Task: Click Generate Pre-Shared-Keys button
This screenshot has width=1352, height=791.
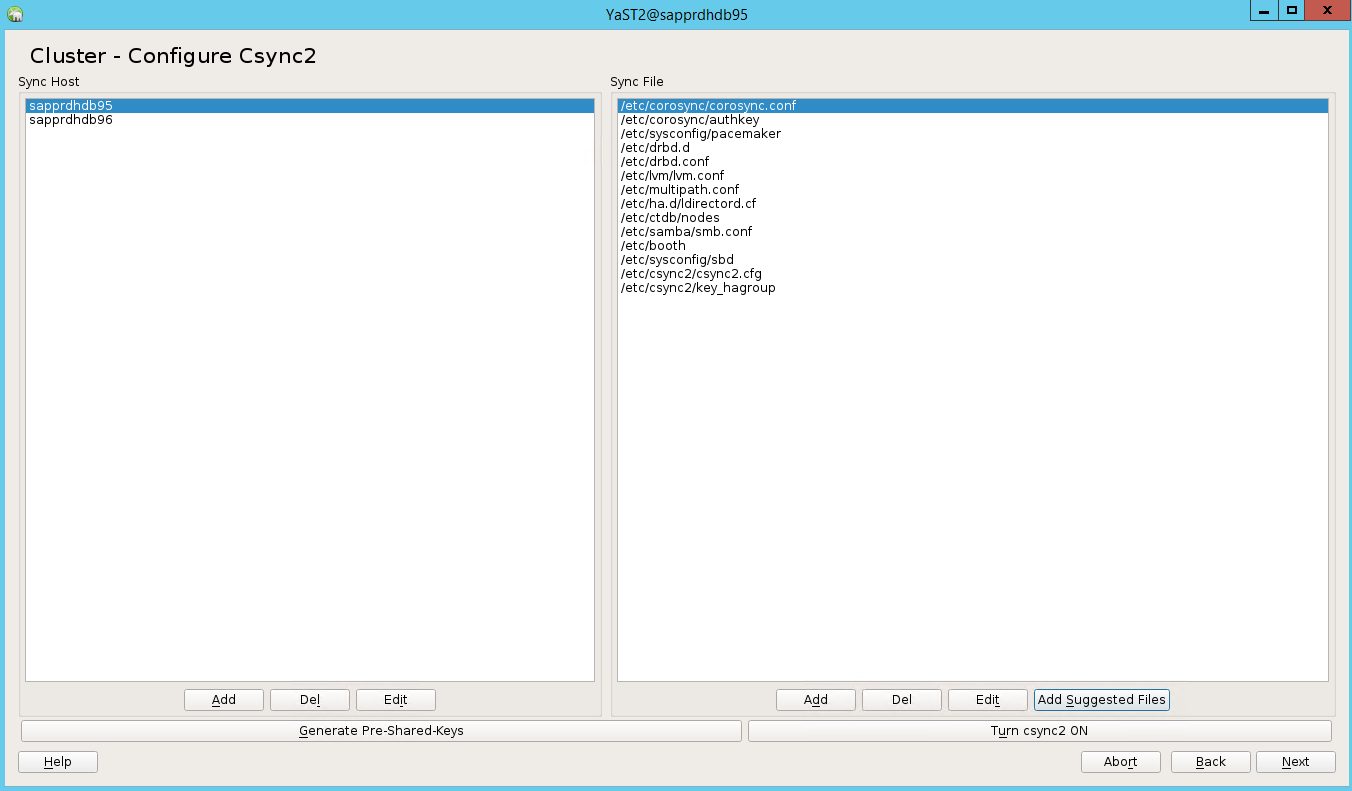Action: point(381,731)
